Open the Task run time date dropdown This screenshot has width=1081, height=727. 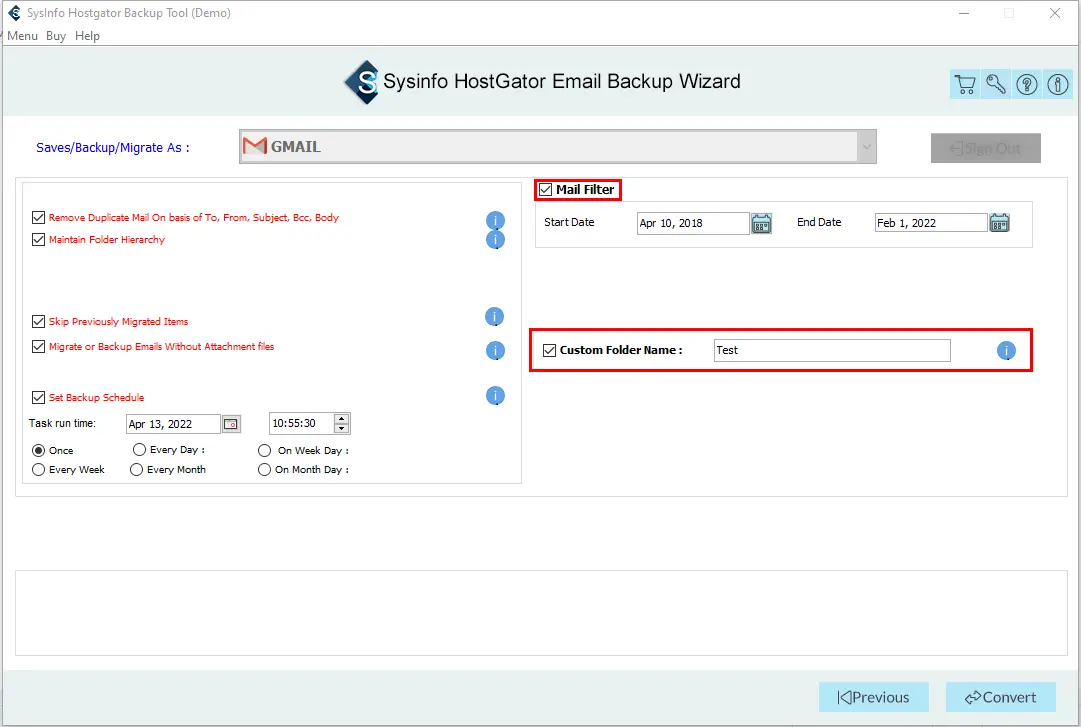[x=231, y=424]
